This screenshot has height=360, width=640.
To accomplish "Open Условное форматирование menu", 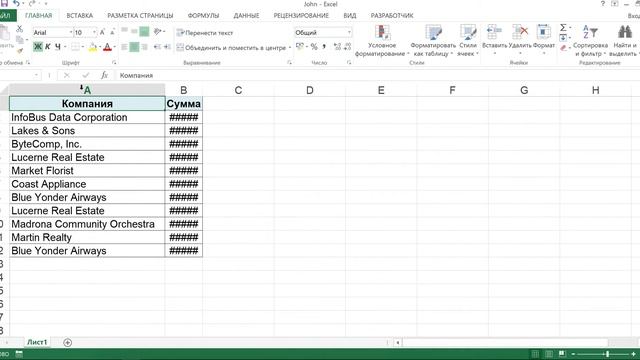I will click(x=382, y=41).
